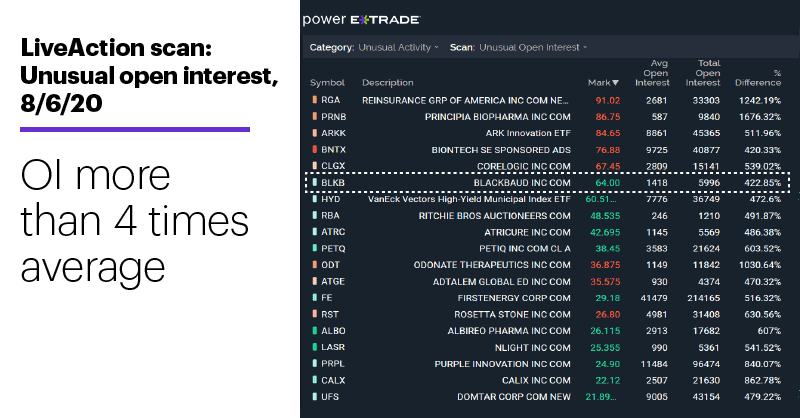
Task: Select the ATRC symbol
Action: pyautogui.click(x=333, y=232)
